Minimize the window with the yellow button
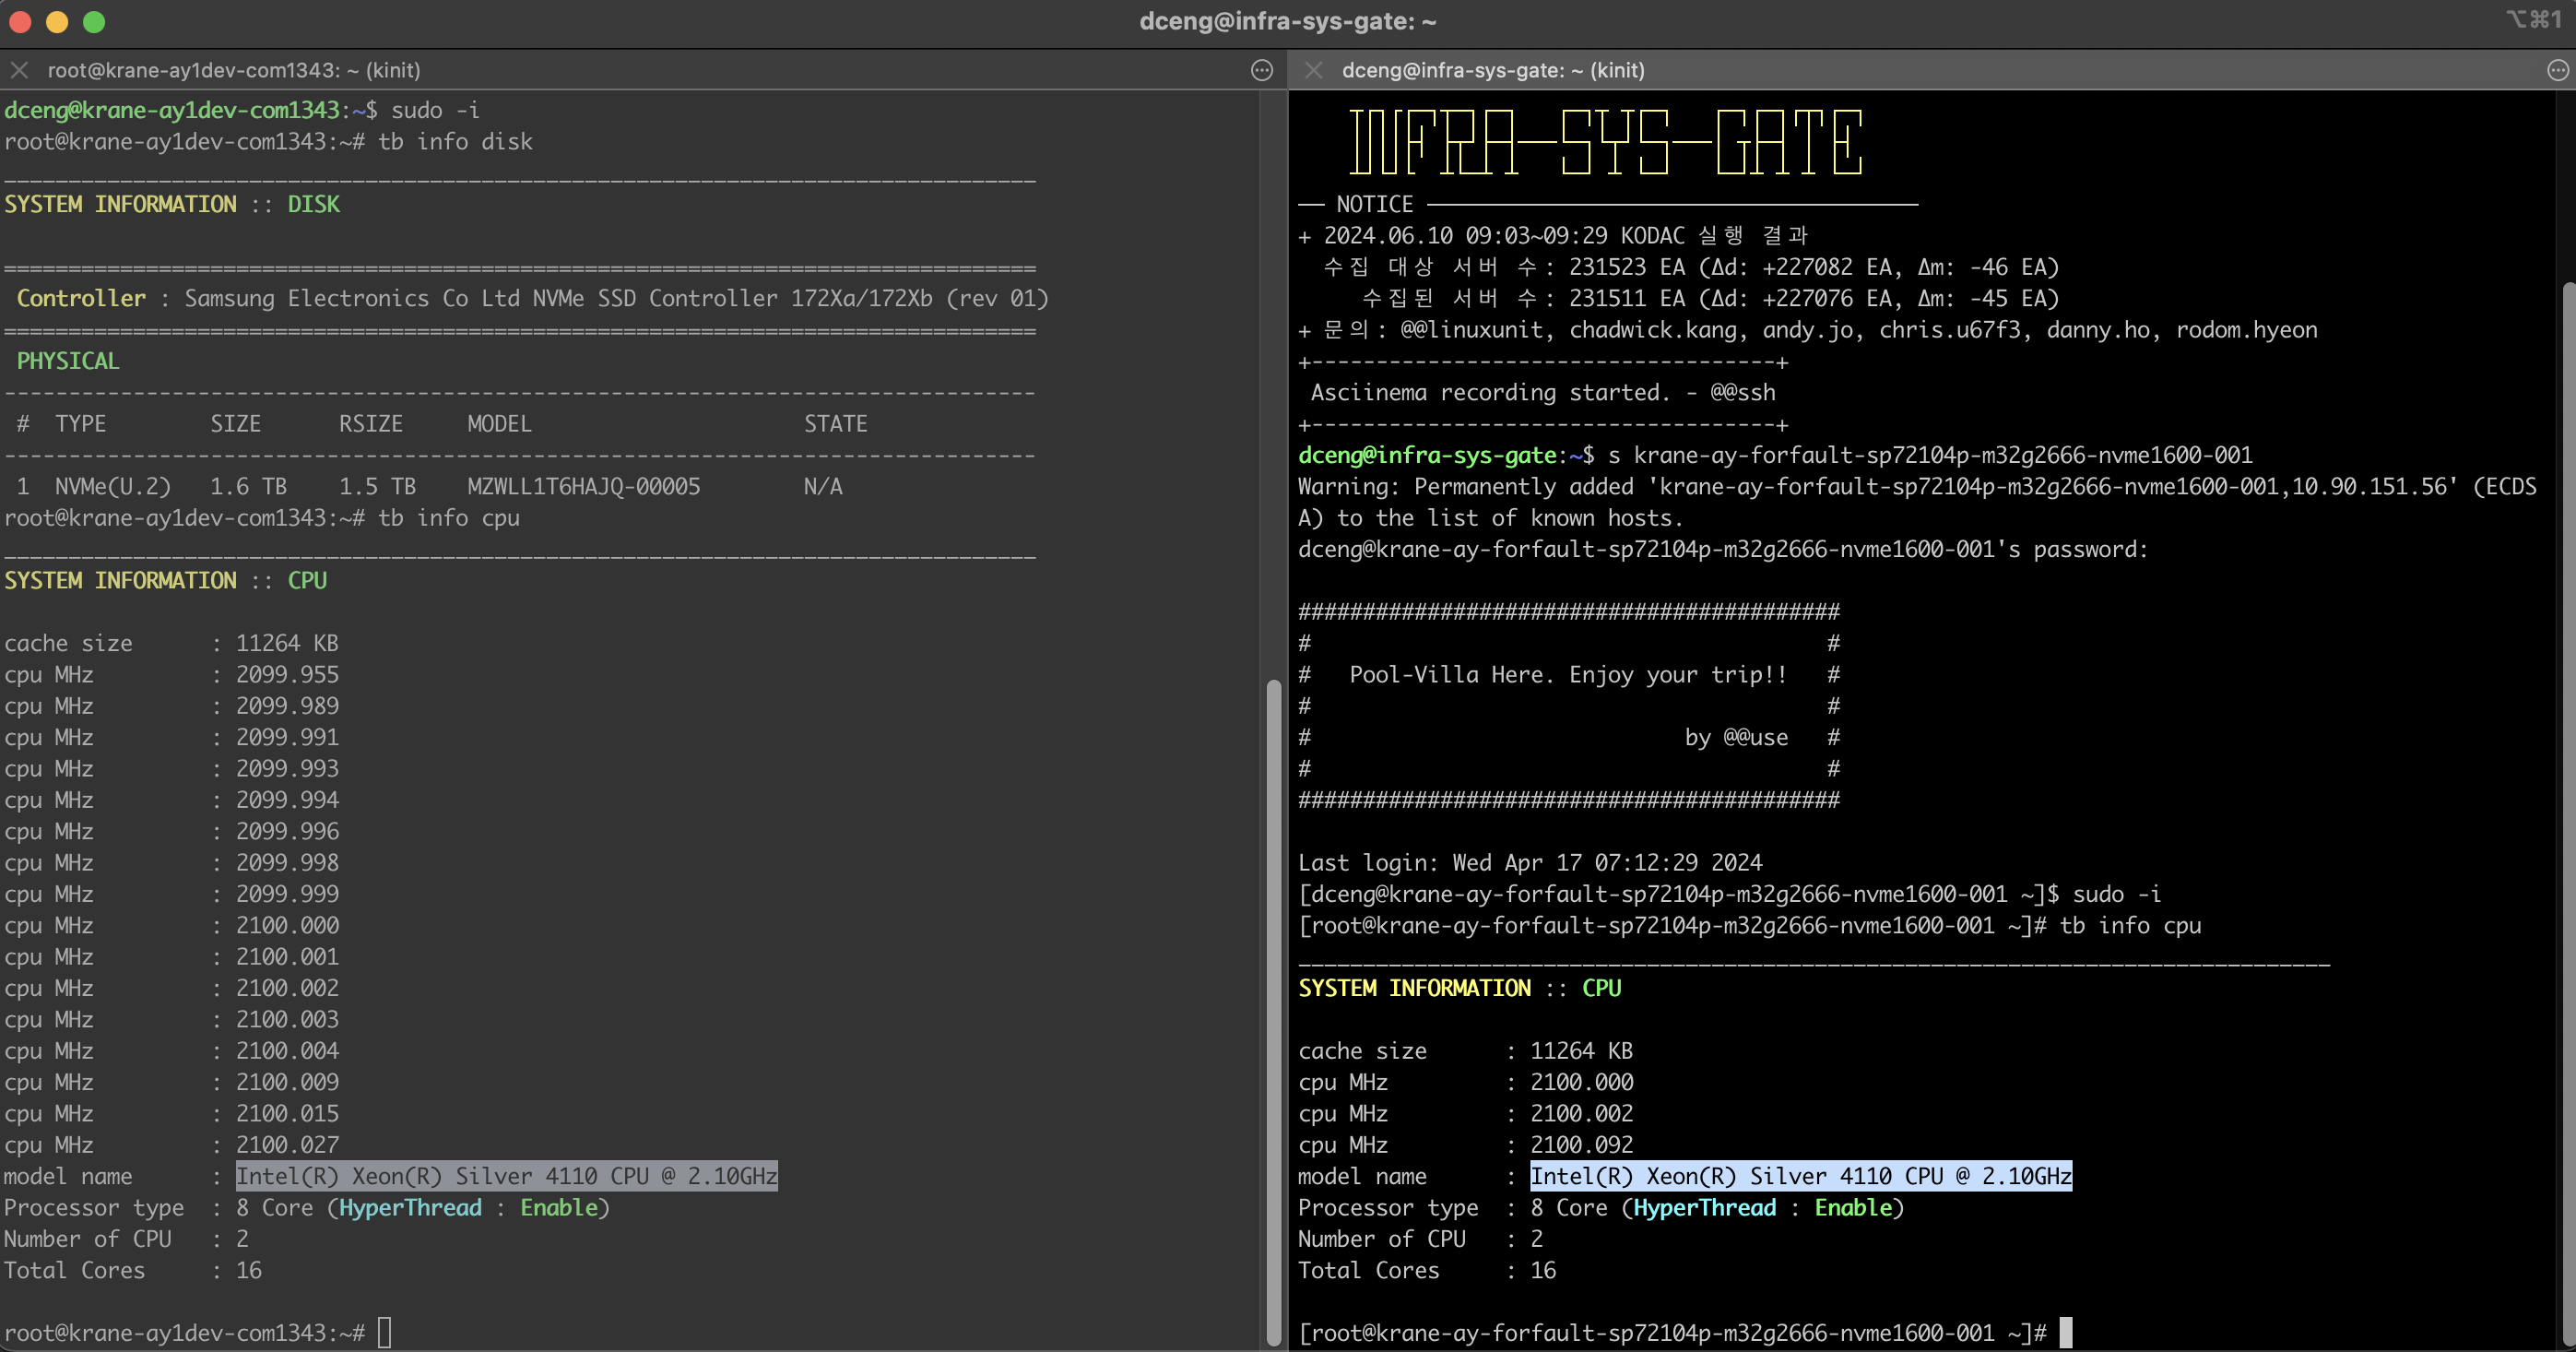 click(57, 22)
